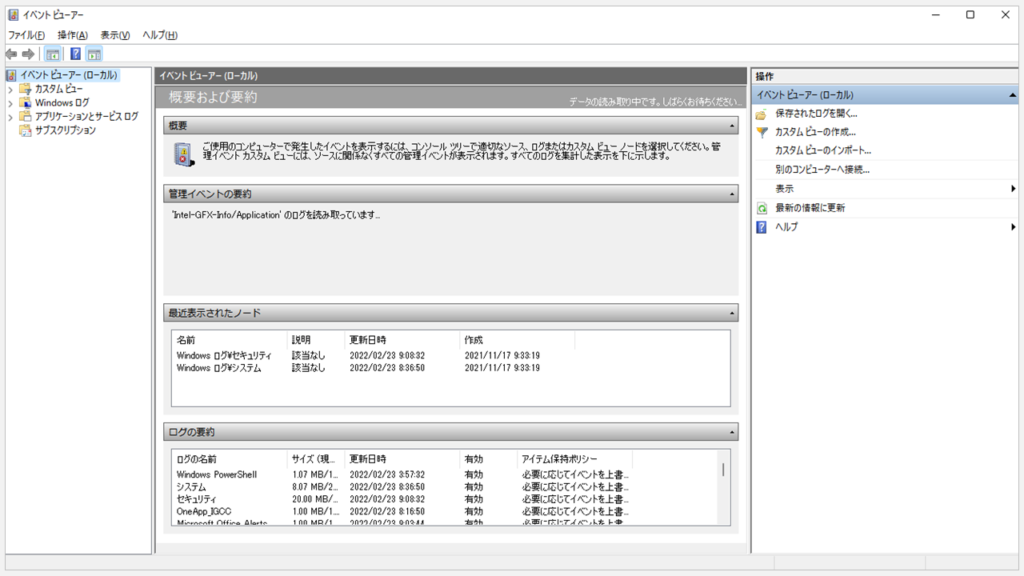Click the show/hide console tree toolbar icon
Screen dimensions: 1024x576
[53, 54]
